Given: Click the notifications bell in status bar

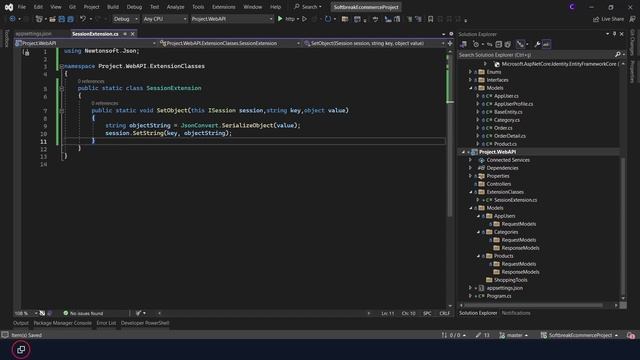Looking at the screenshot, I should (x=631, y=335).
